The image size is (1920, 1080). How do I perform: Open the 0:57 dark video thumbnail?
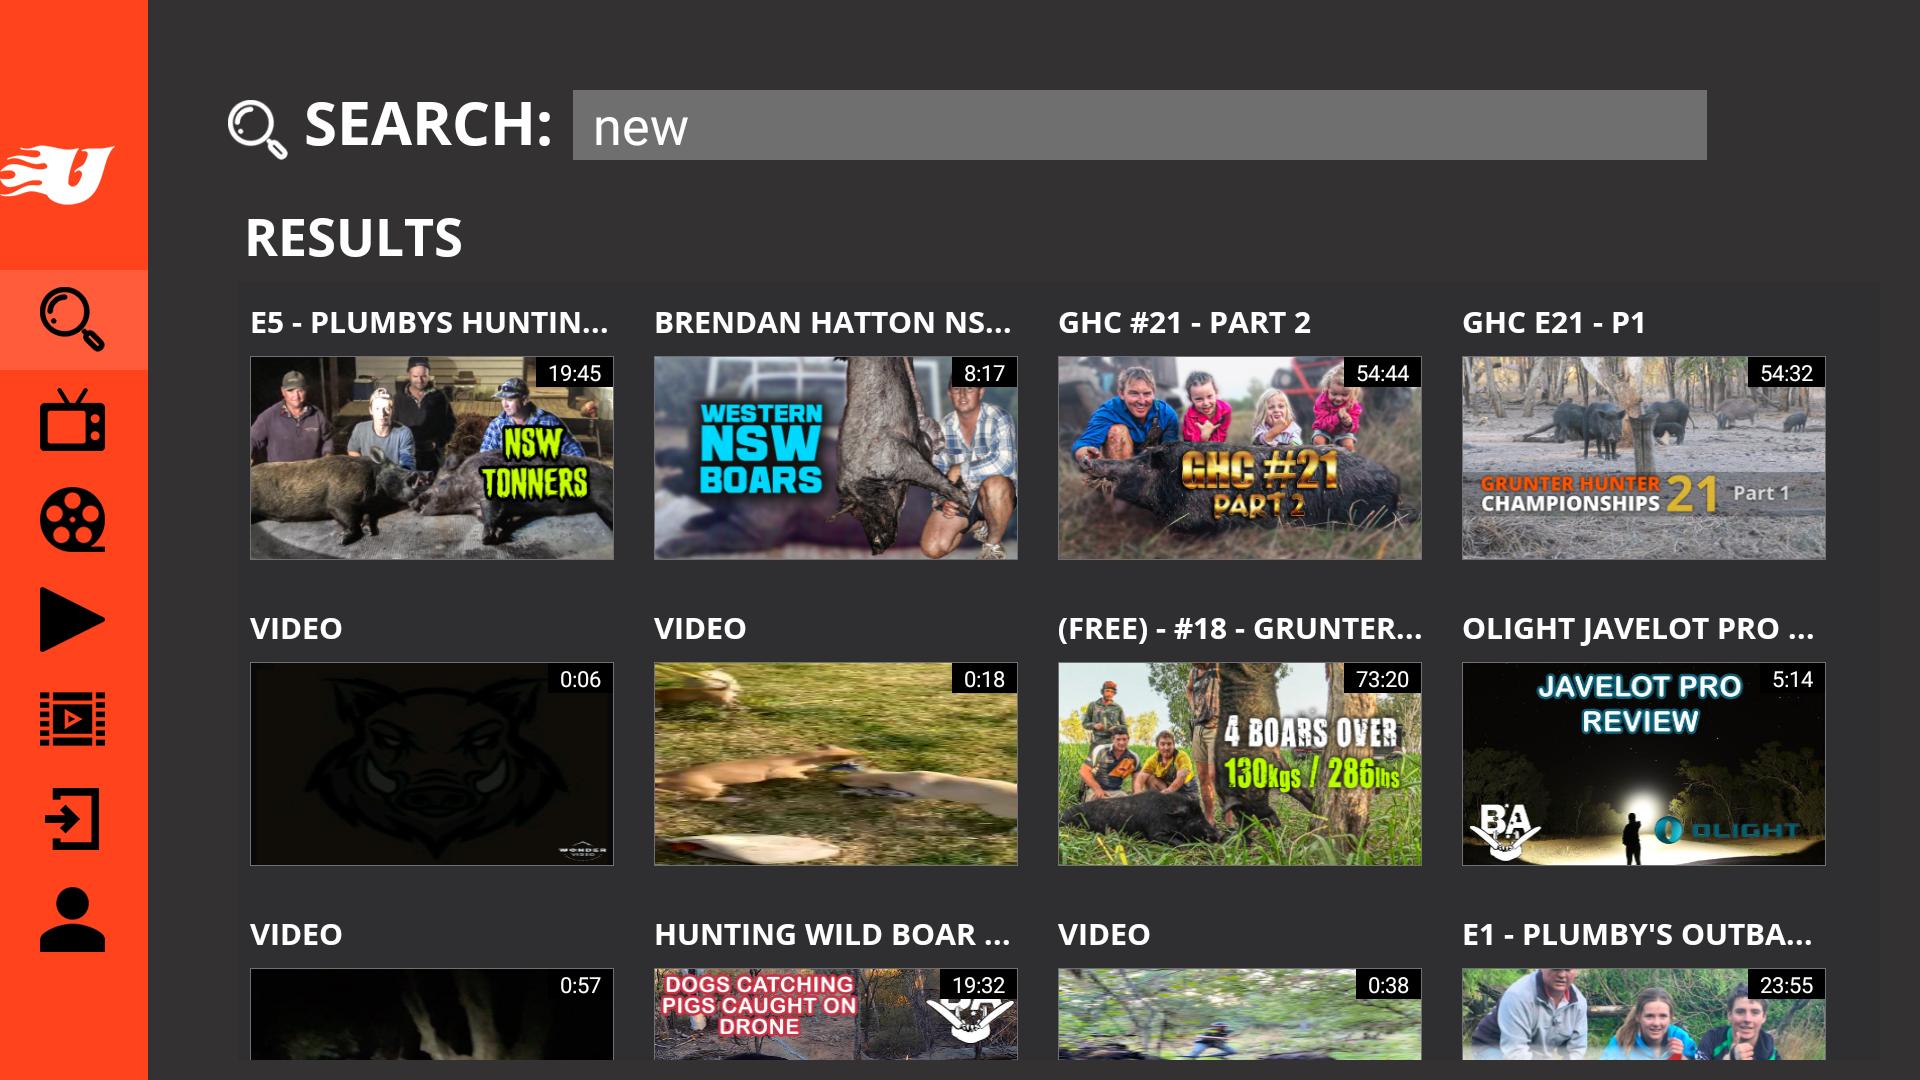[432, 1014]
